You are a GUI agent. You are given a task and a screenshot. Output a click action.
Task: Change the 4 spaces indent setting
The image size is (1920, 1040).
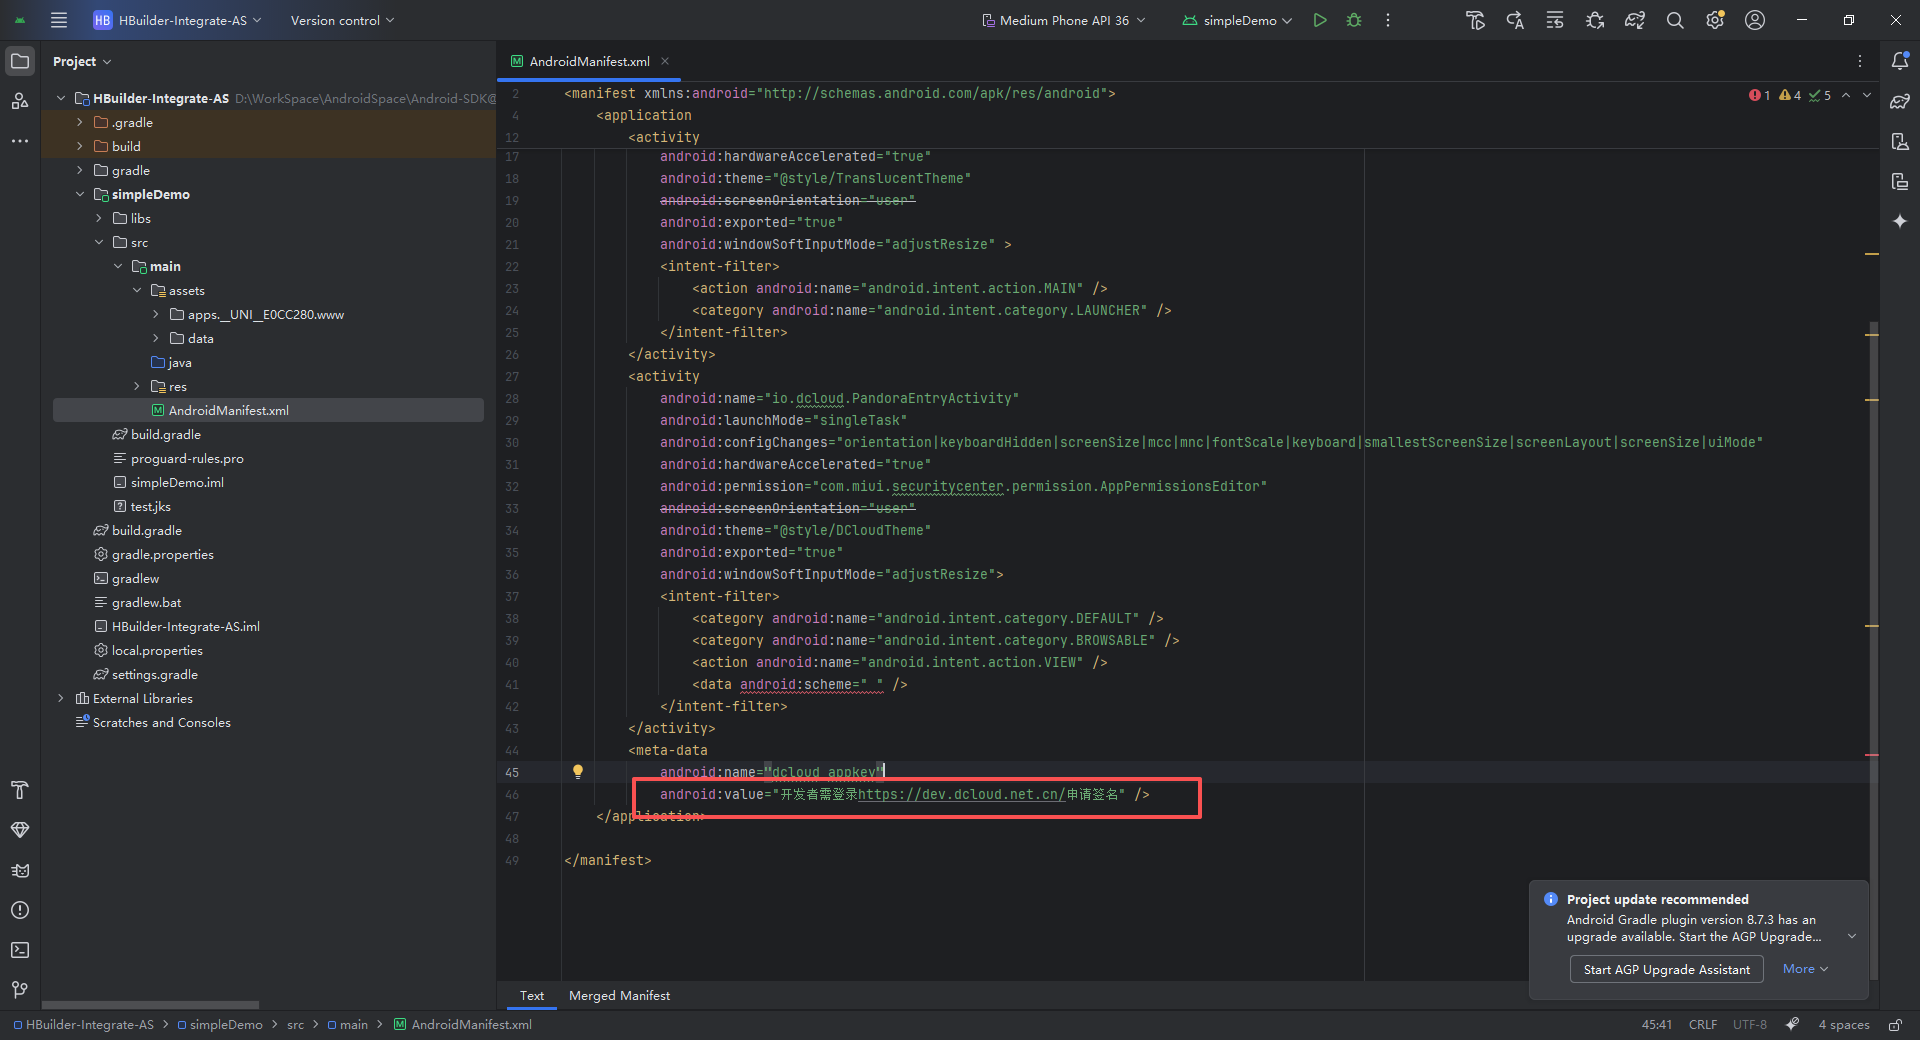(1844, 1025)
